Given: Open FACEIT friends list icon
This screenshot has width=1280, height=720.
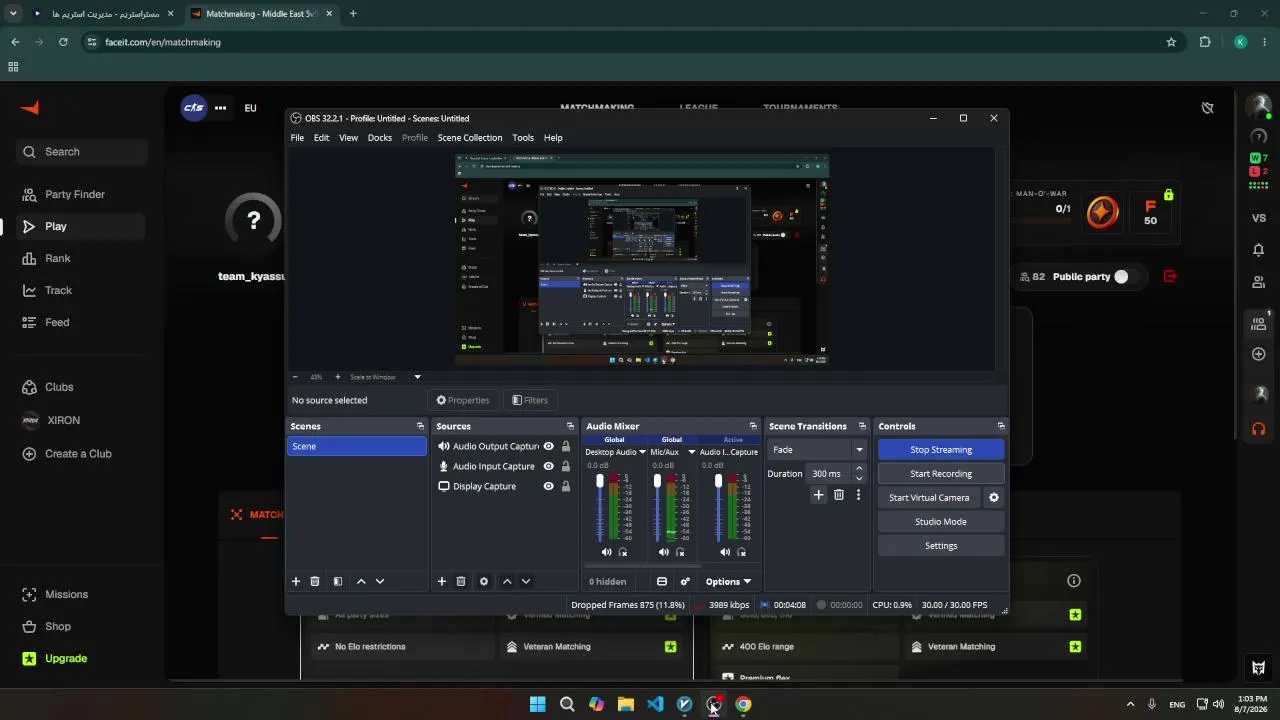Looking at the screenshot, I should click(x=1259, y=283).
